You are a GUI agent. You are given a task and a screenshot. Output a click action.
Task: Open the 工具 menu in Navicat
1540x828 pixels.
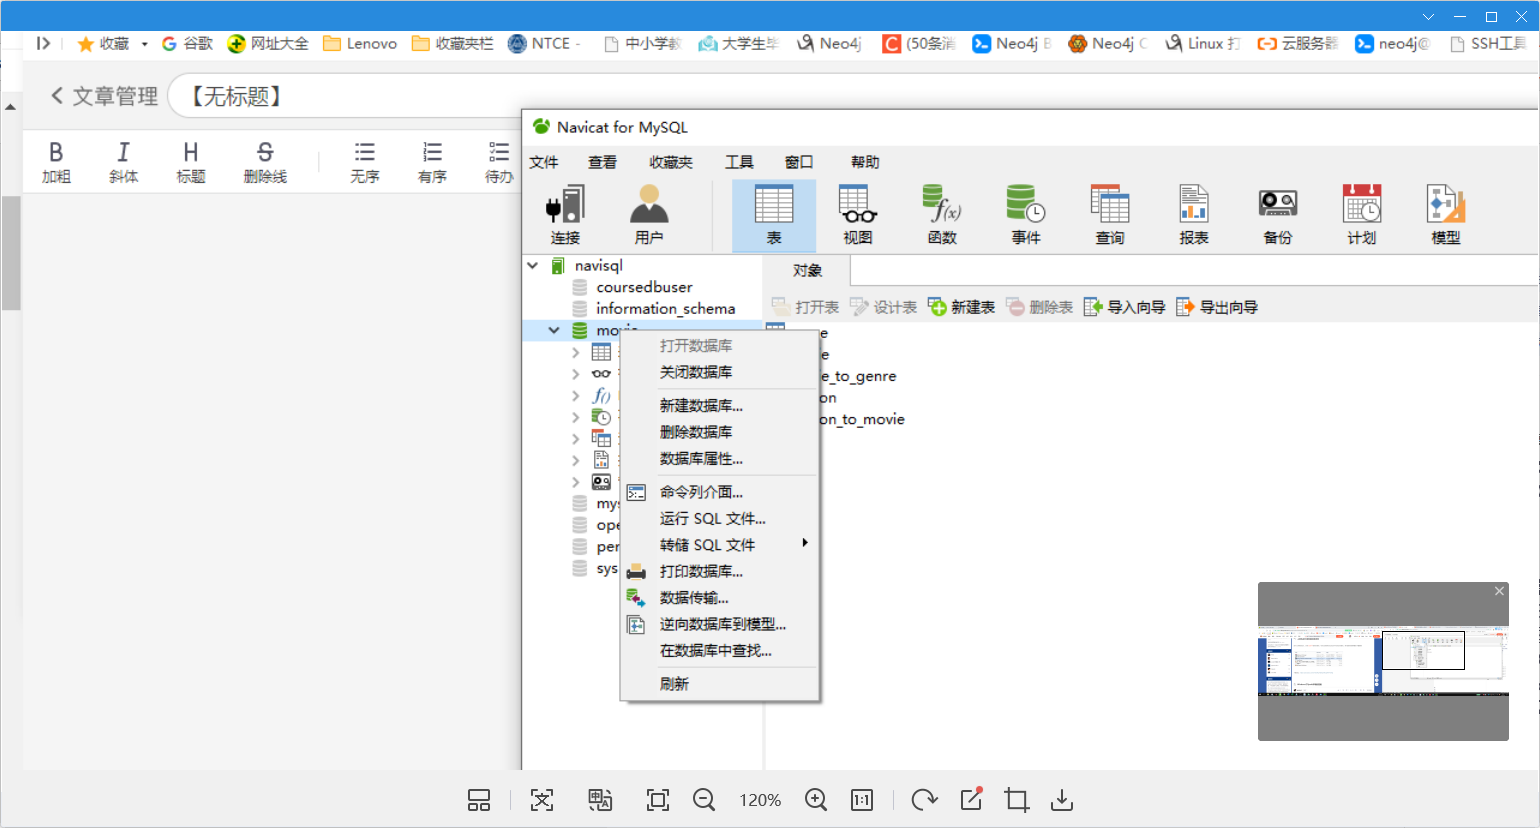click(739, 162)
